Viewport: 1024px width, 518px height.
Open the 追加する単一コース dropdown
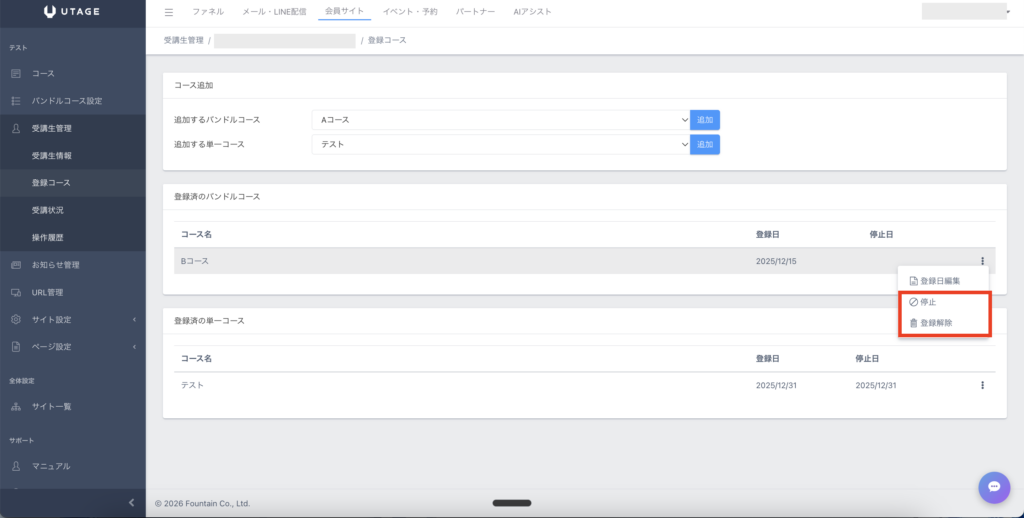click(501, 144)
